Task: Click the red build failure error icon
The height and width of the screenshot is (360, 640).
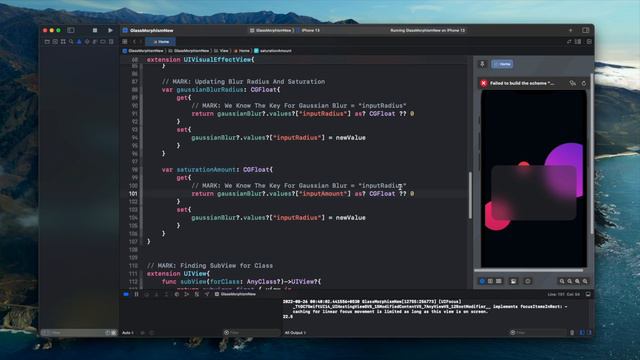Action: [x=484, y=83]
